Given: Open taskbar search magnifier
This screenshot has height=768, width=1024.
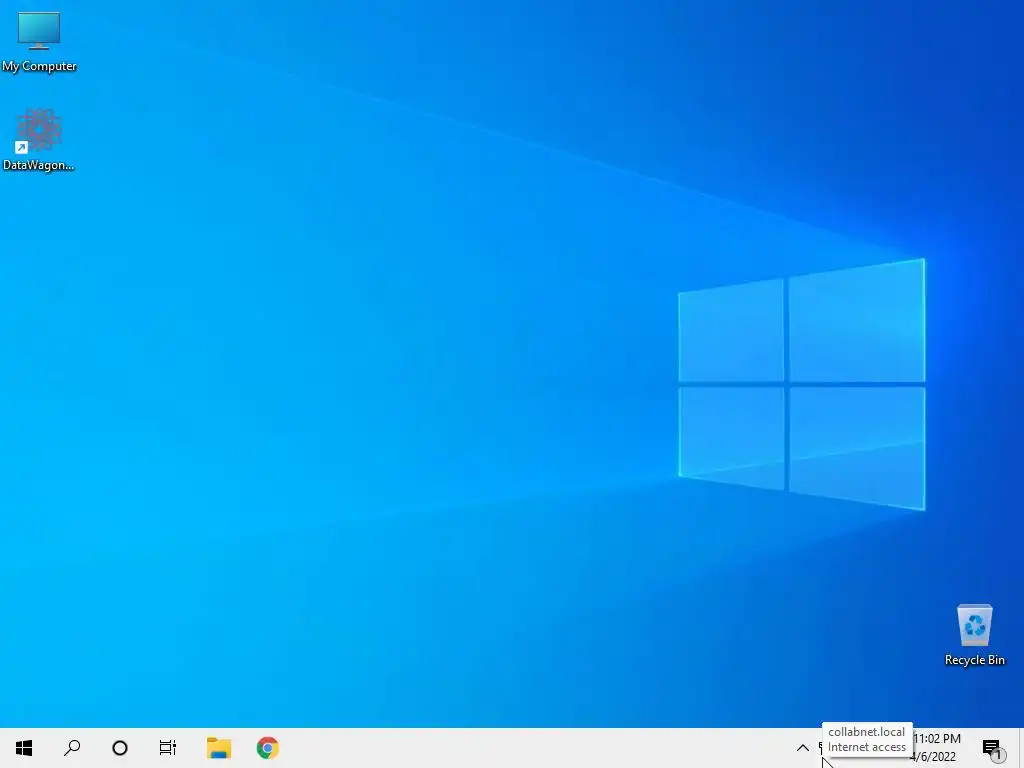Looking at the screenshot, I should click(x=72, y=748).
